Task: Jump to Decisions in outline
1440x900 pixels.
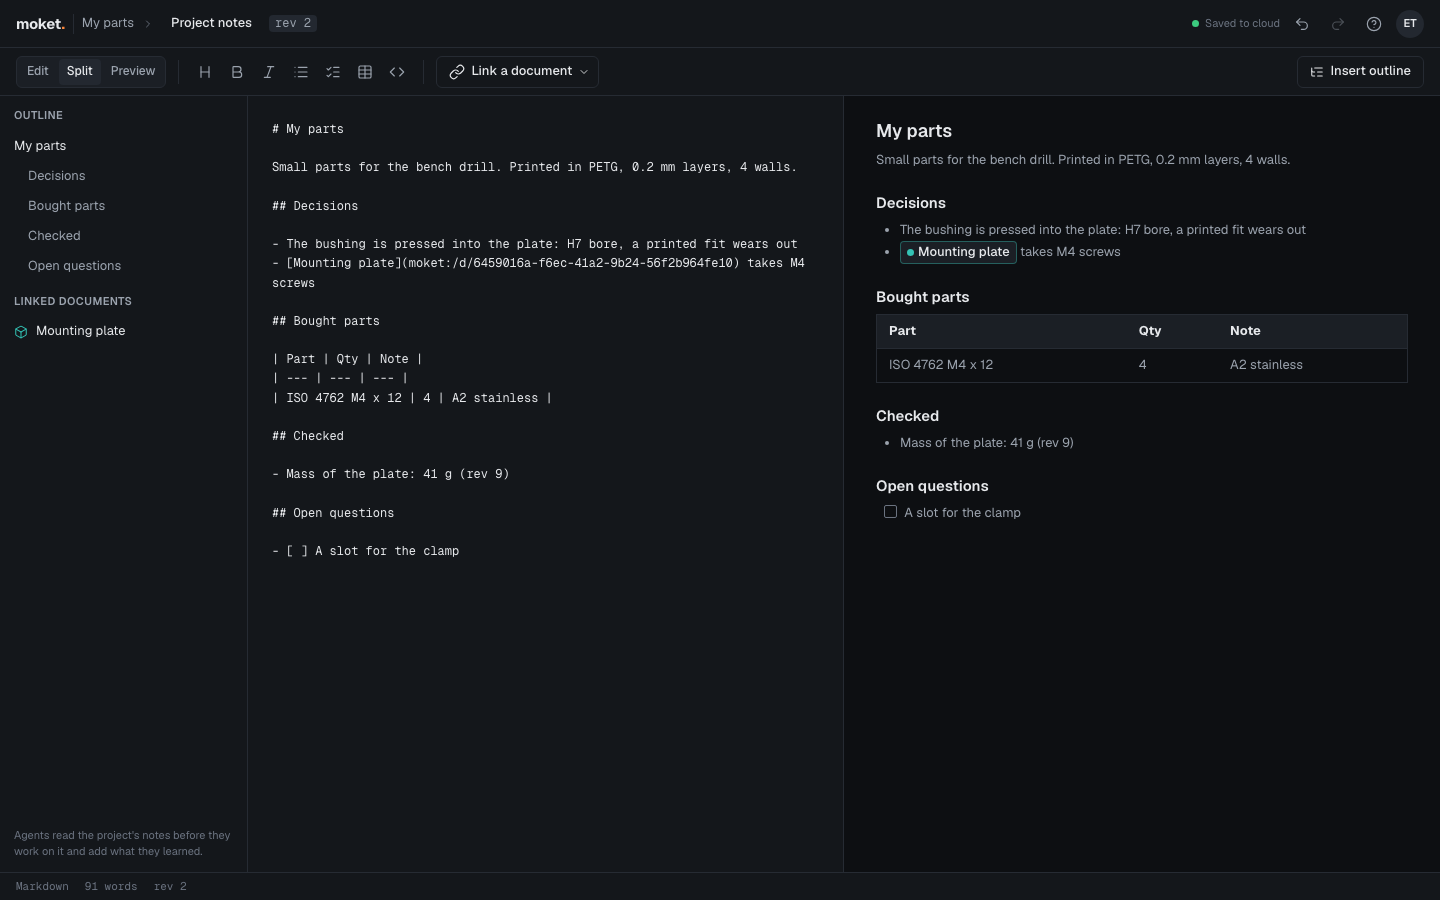Action: coord(57,176)
